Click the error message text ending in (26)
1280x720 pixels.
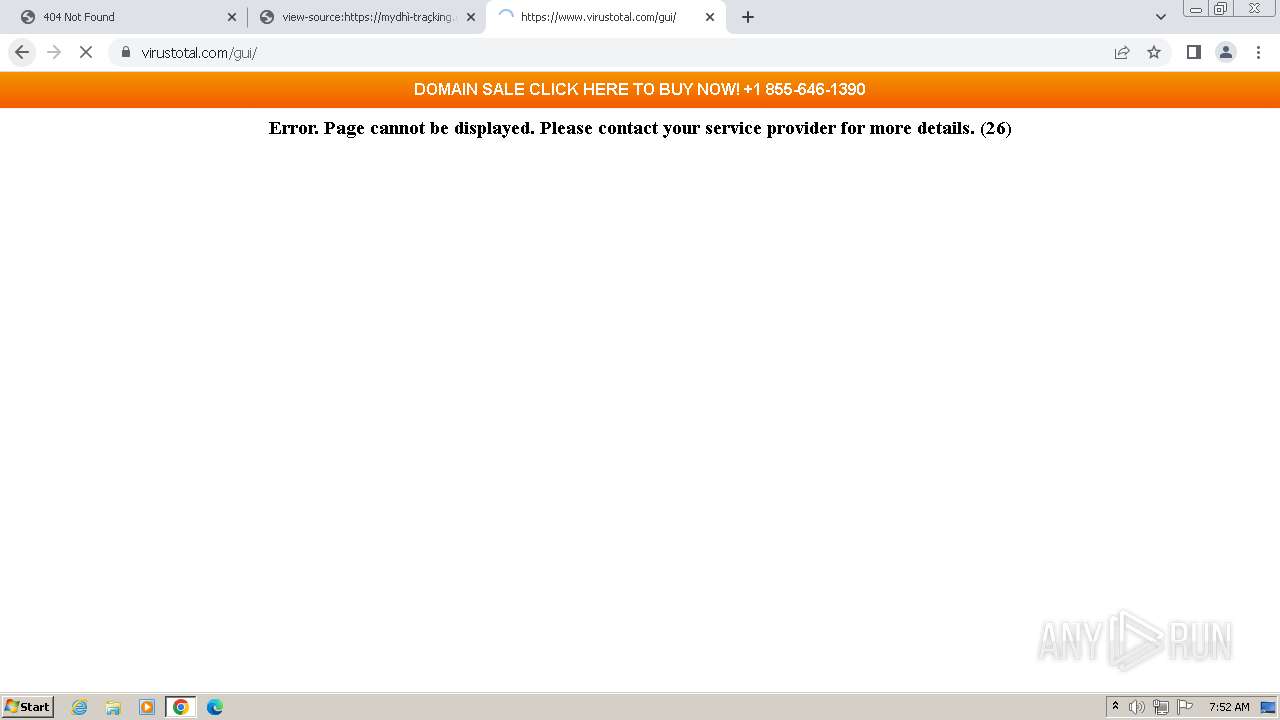[x=640, y=128]
